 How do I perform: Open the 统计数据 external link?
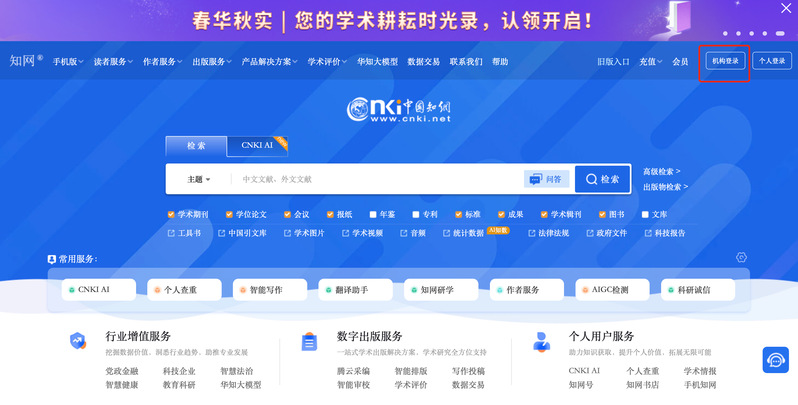(x=464, y=233)
